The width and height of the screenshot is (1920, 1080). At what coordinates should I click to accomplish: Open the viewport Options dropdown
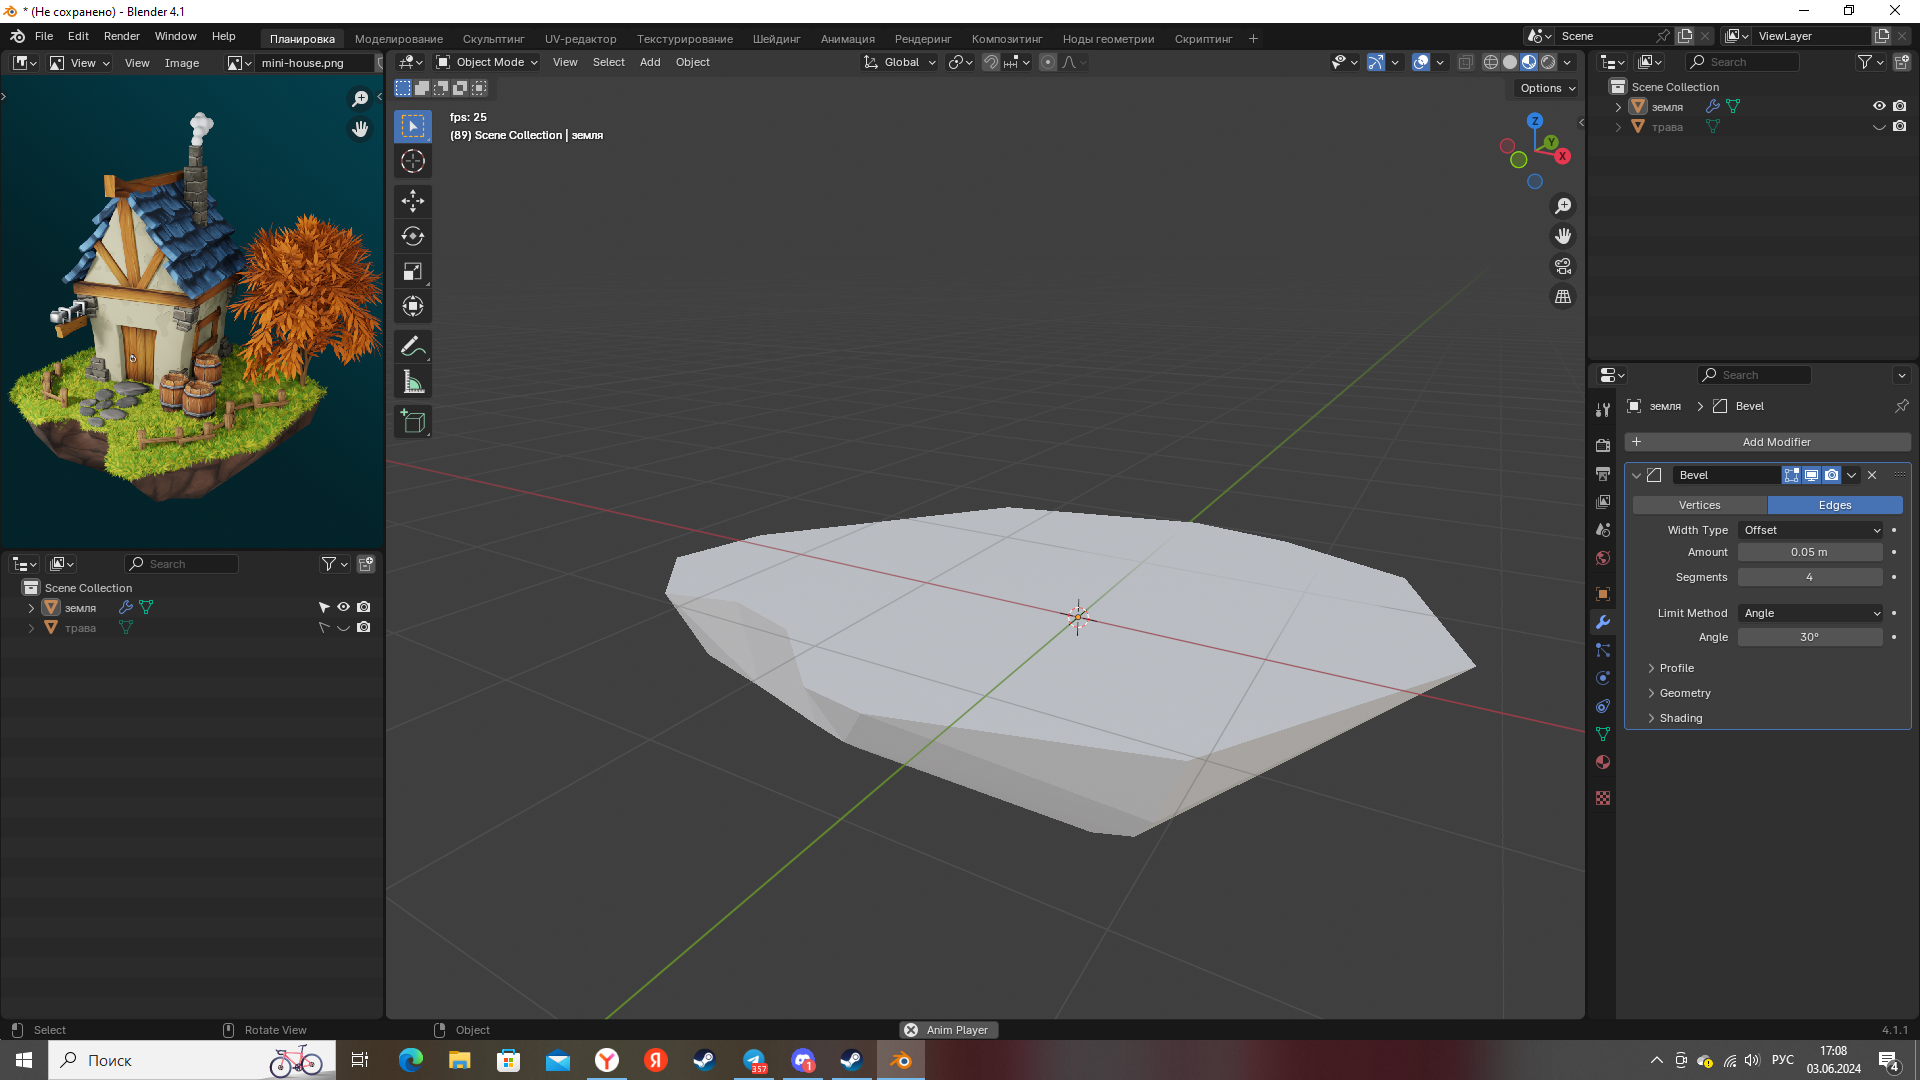coord(1547,88)
